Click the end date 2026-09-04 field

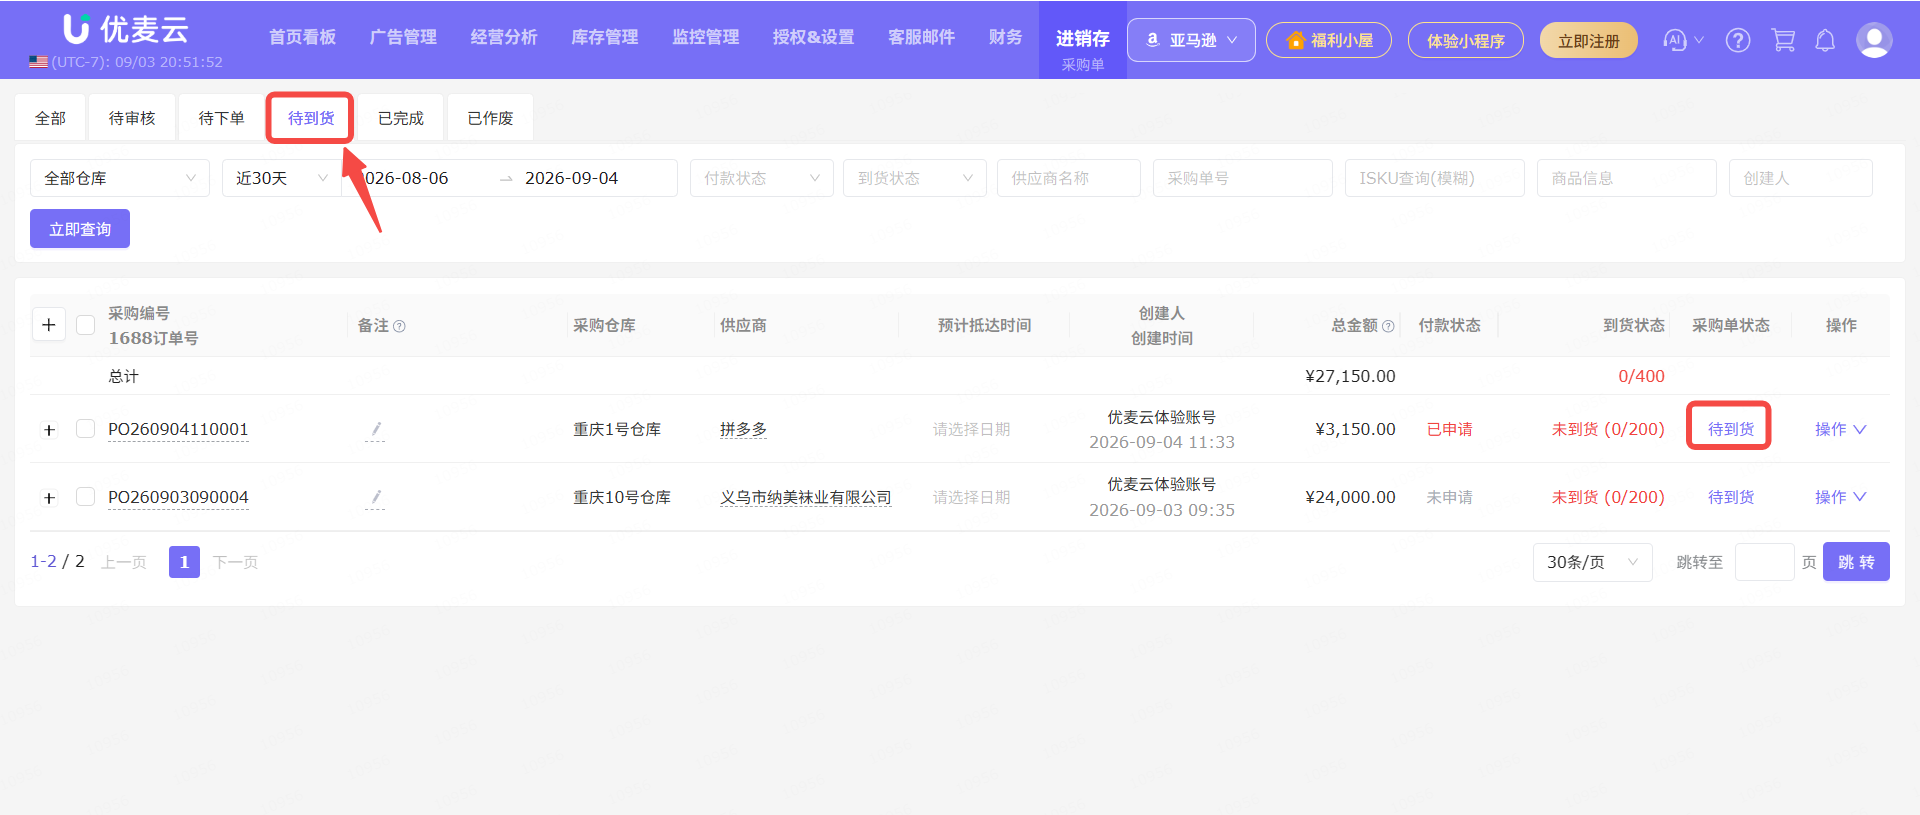(572, 178)
